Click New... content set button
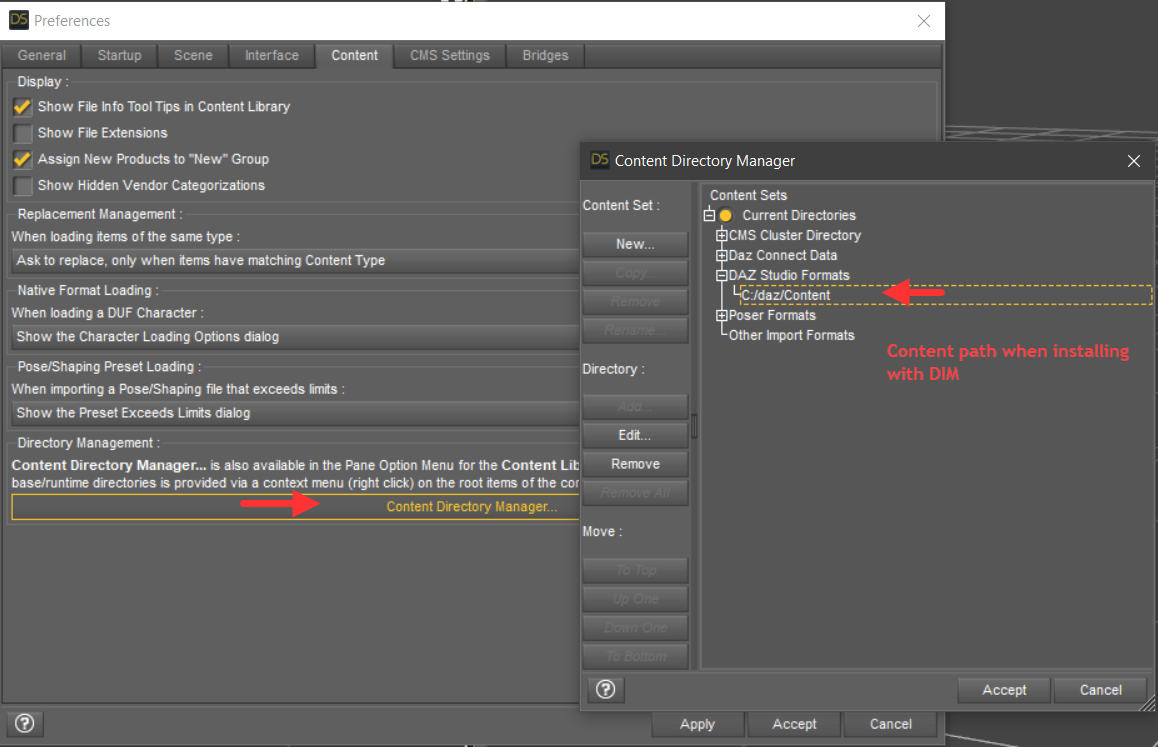The width and height of the screenshot is (1158, 747). click(x=635, y=244)
